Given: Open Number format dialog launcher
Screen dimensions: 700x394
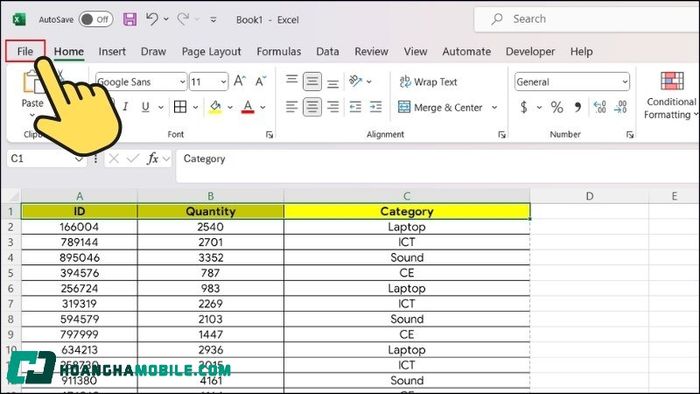Looking at the screenshot, I should coord(630,134).
